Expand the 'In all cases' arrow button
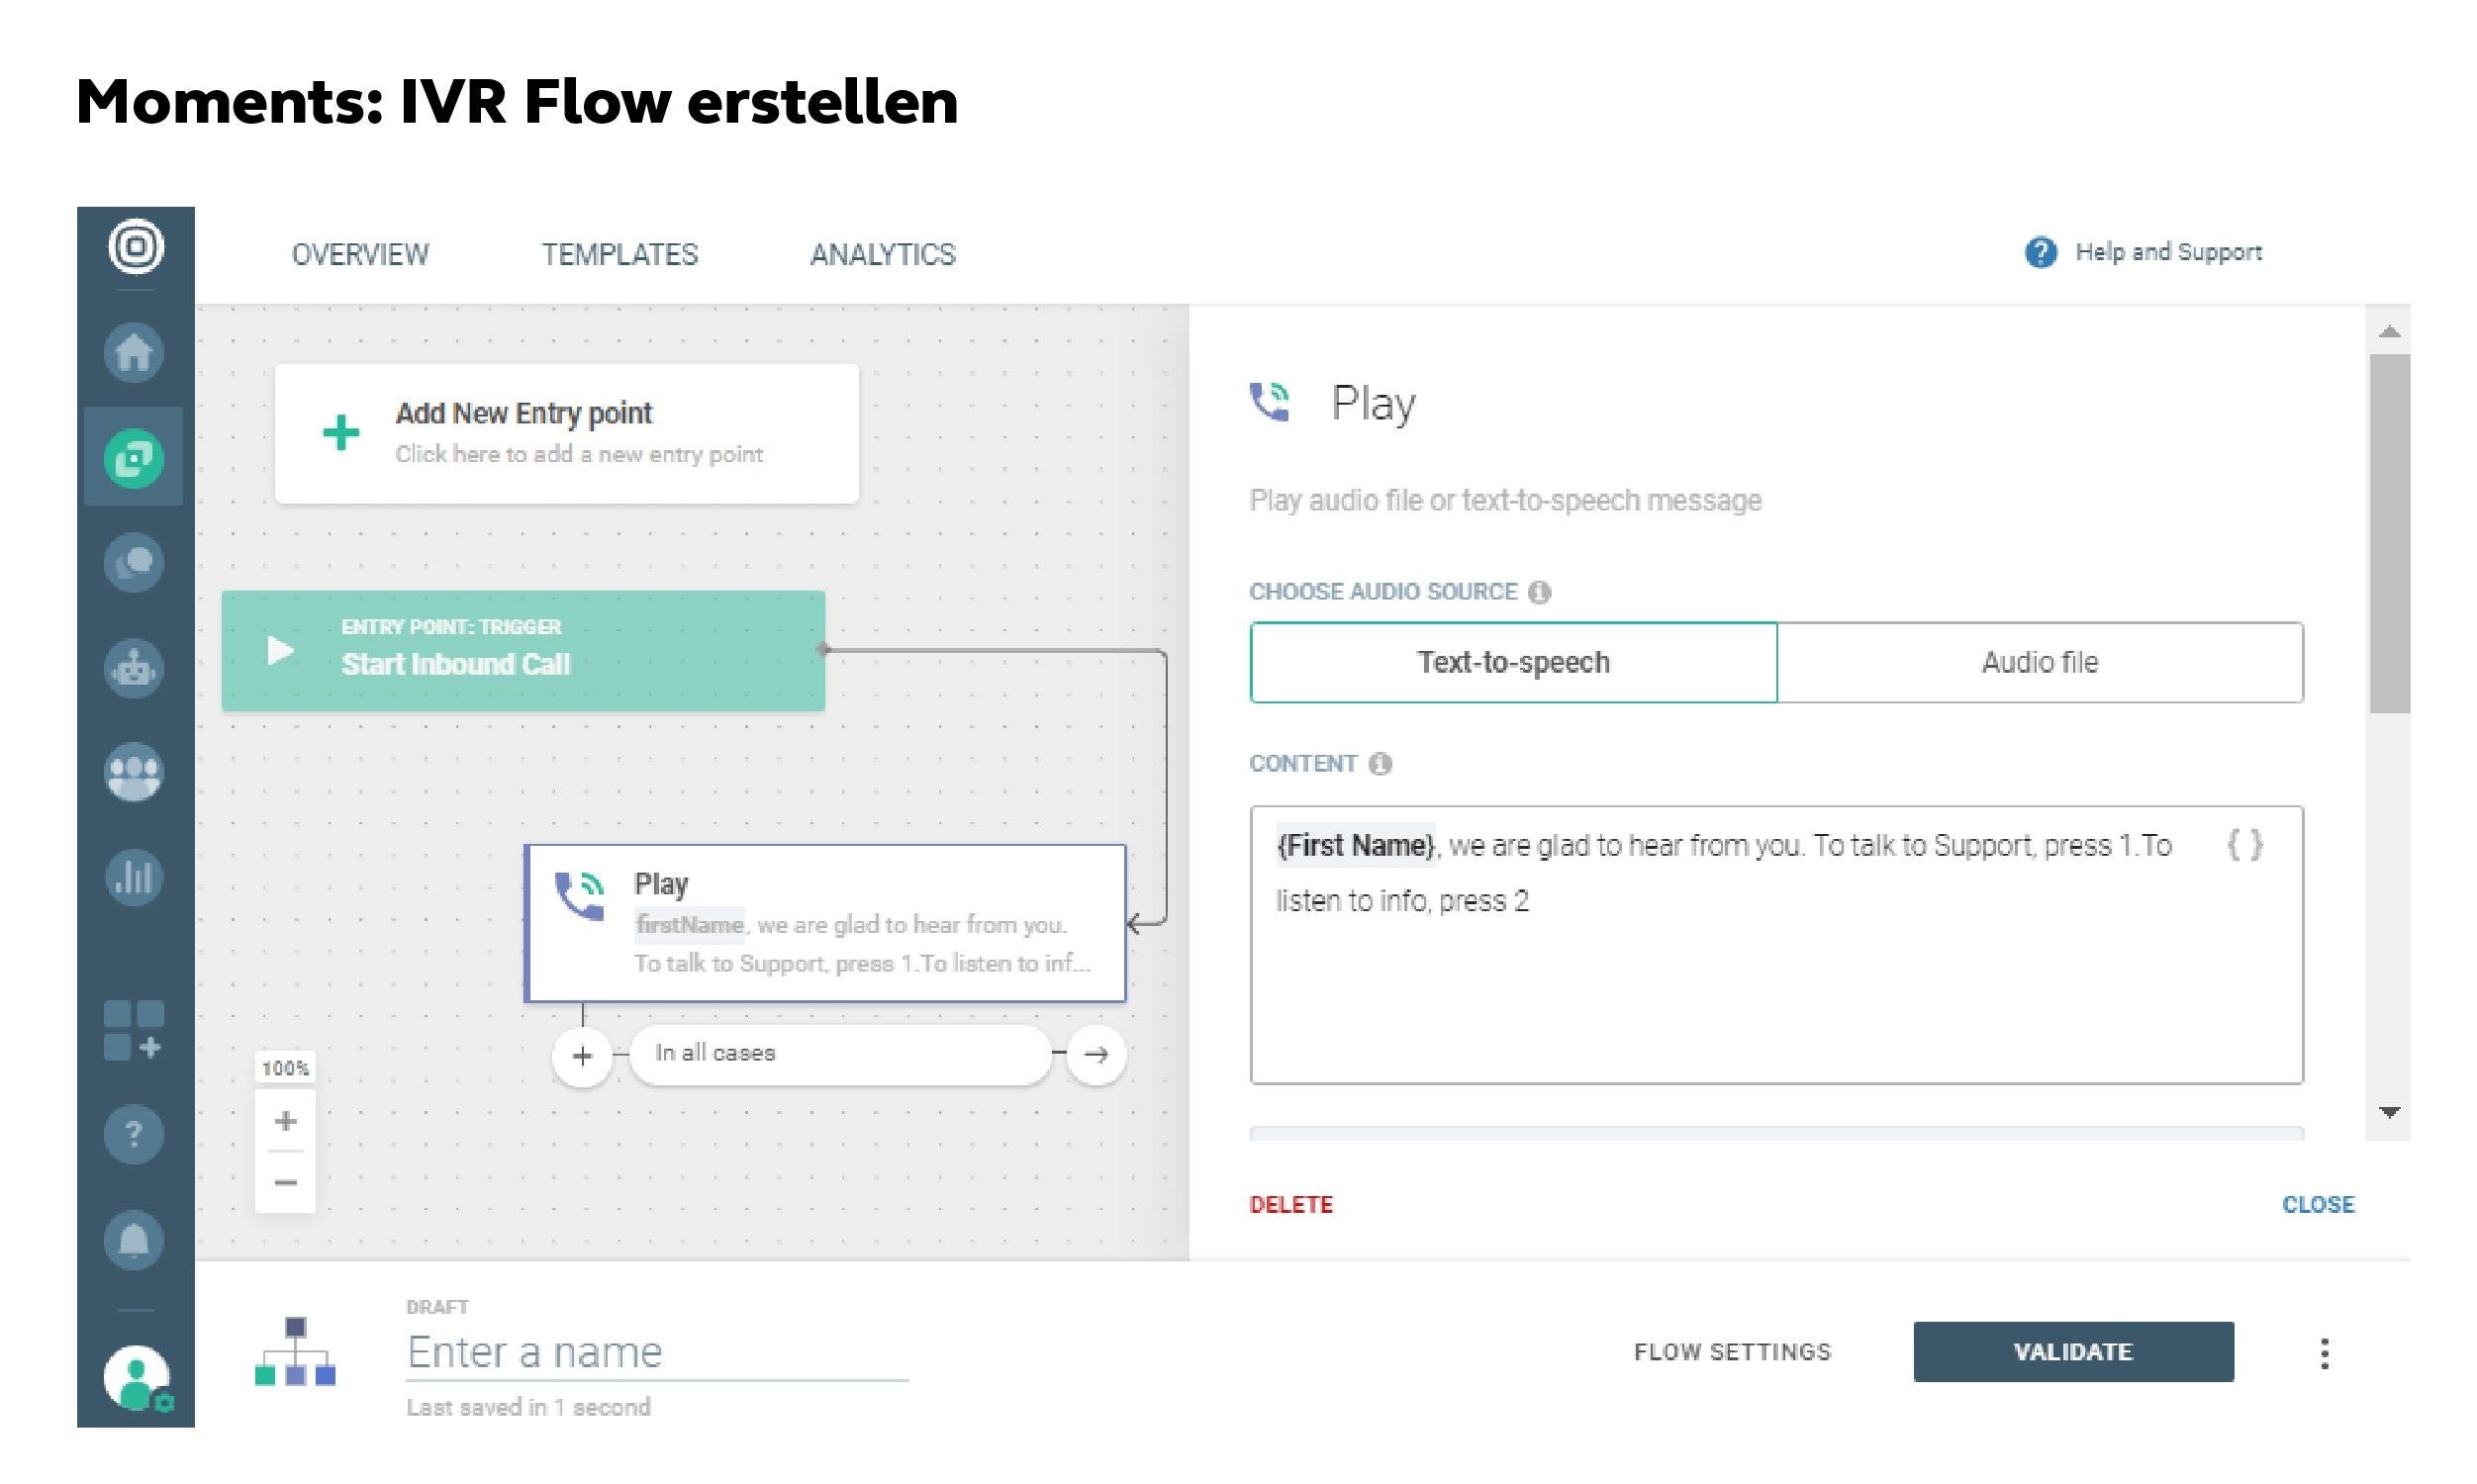 (1096, 1054)
